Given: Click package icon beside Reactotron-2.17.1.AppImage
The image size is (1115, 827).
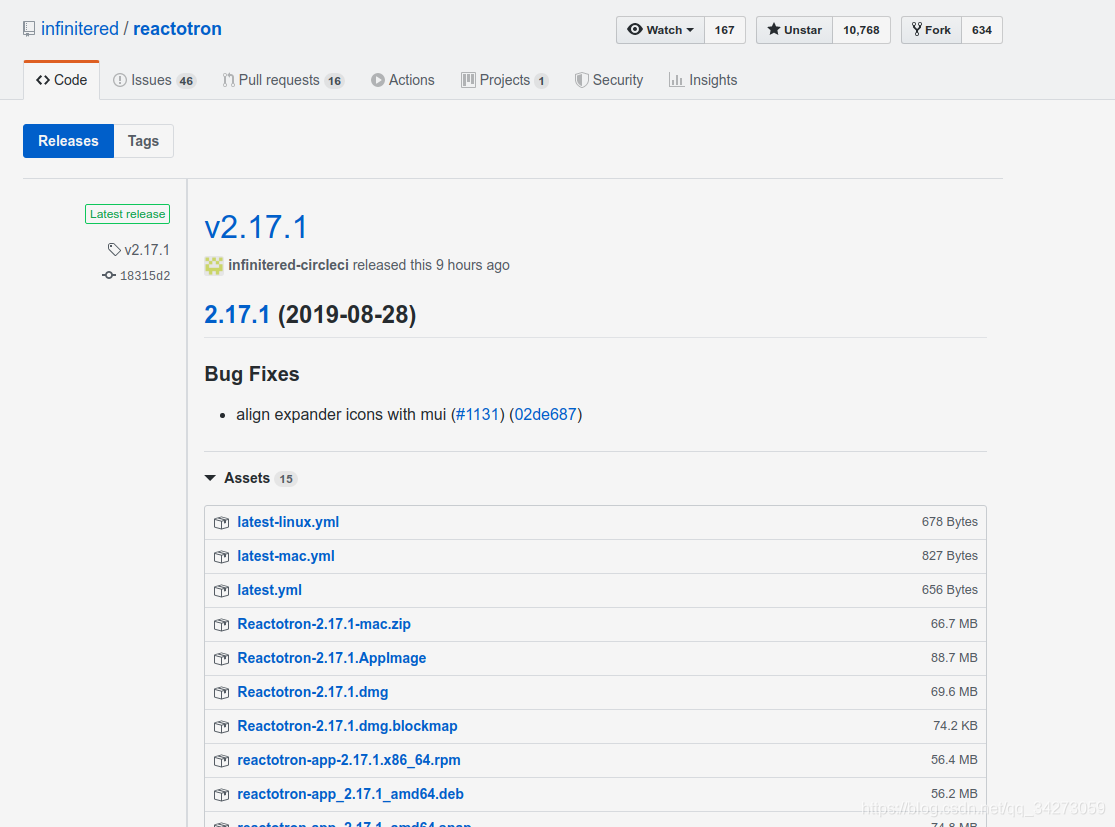Looking at the screenshot, I should pyautogui.click(x=222, y=659).
